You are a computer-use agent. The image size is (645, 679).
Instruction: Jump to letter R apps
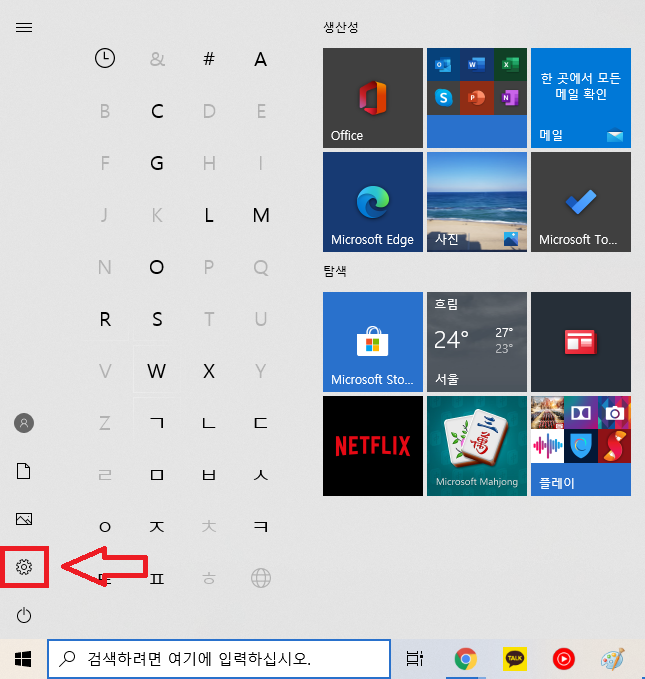(x=105, y=319)
